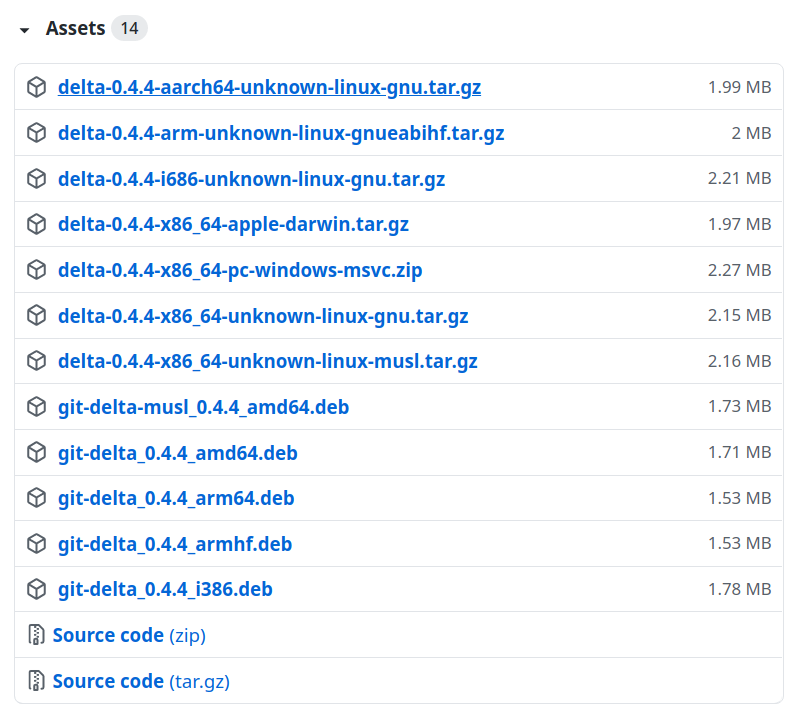Download git-delta_0.4.4_armhf.deb package
800x718 pixels.
(175, 544)
